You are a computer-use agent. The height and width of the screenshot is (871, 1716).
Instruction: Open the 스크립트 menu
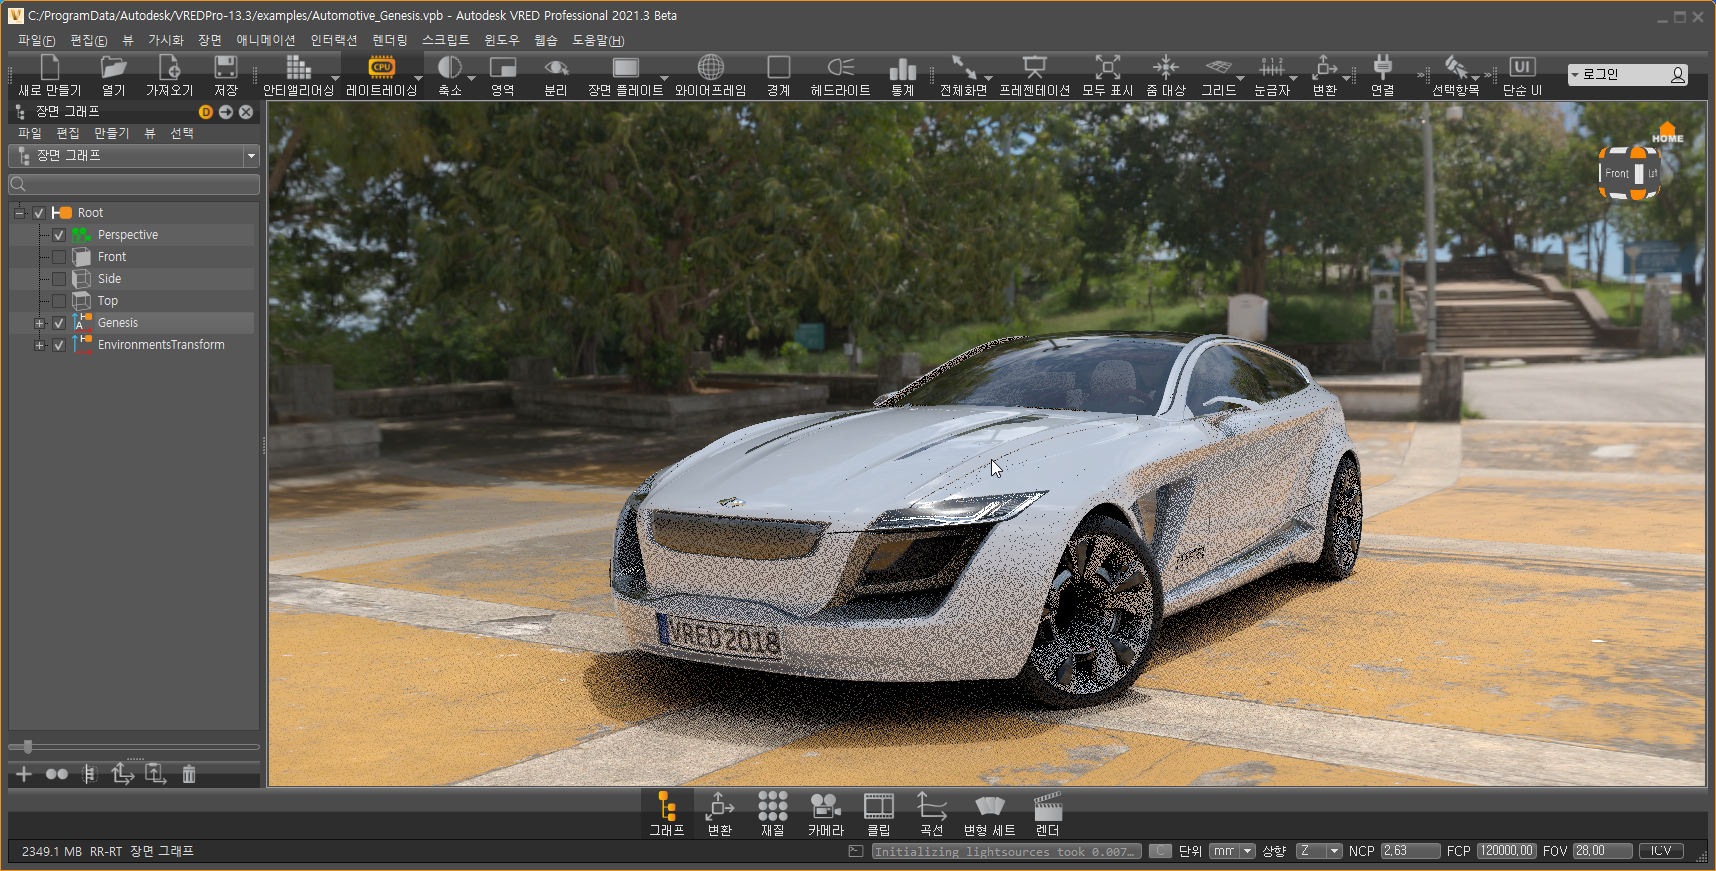click(446, 40)
